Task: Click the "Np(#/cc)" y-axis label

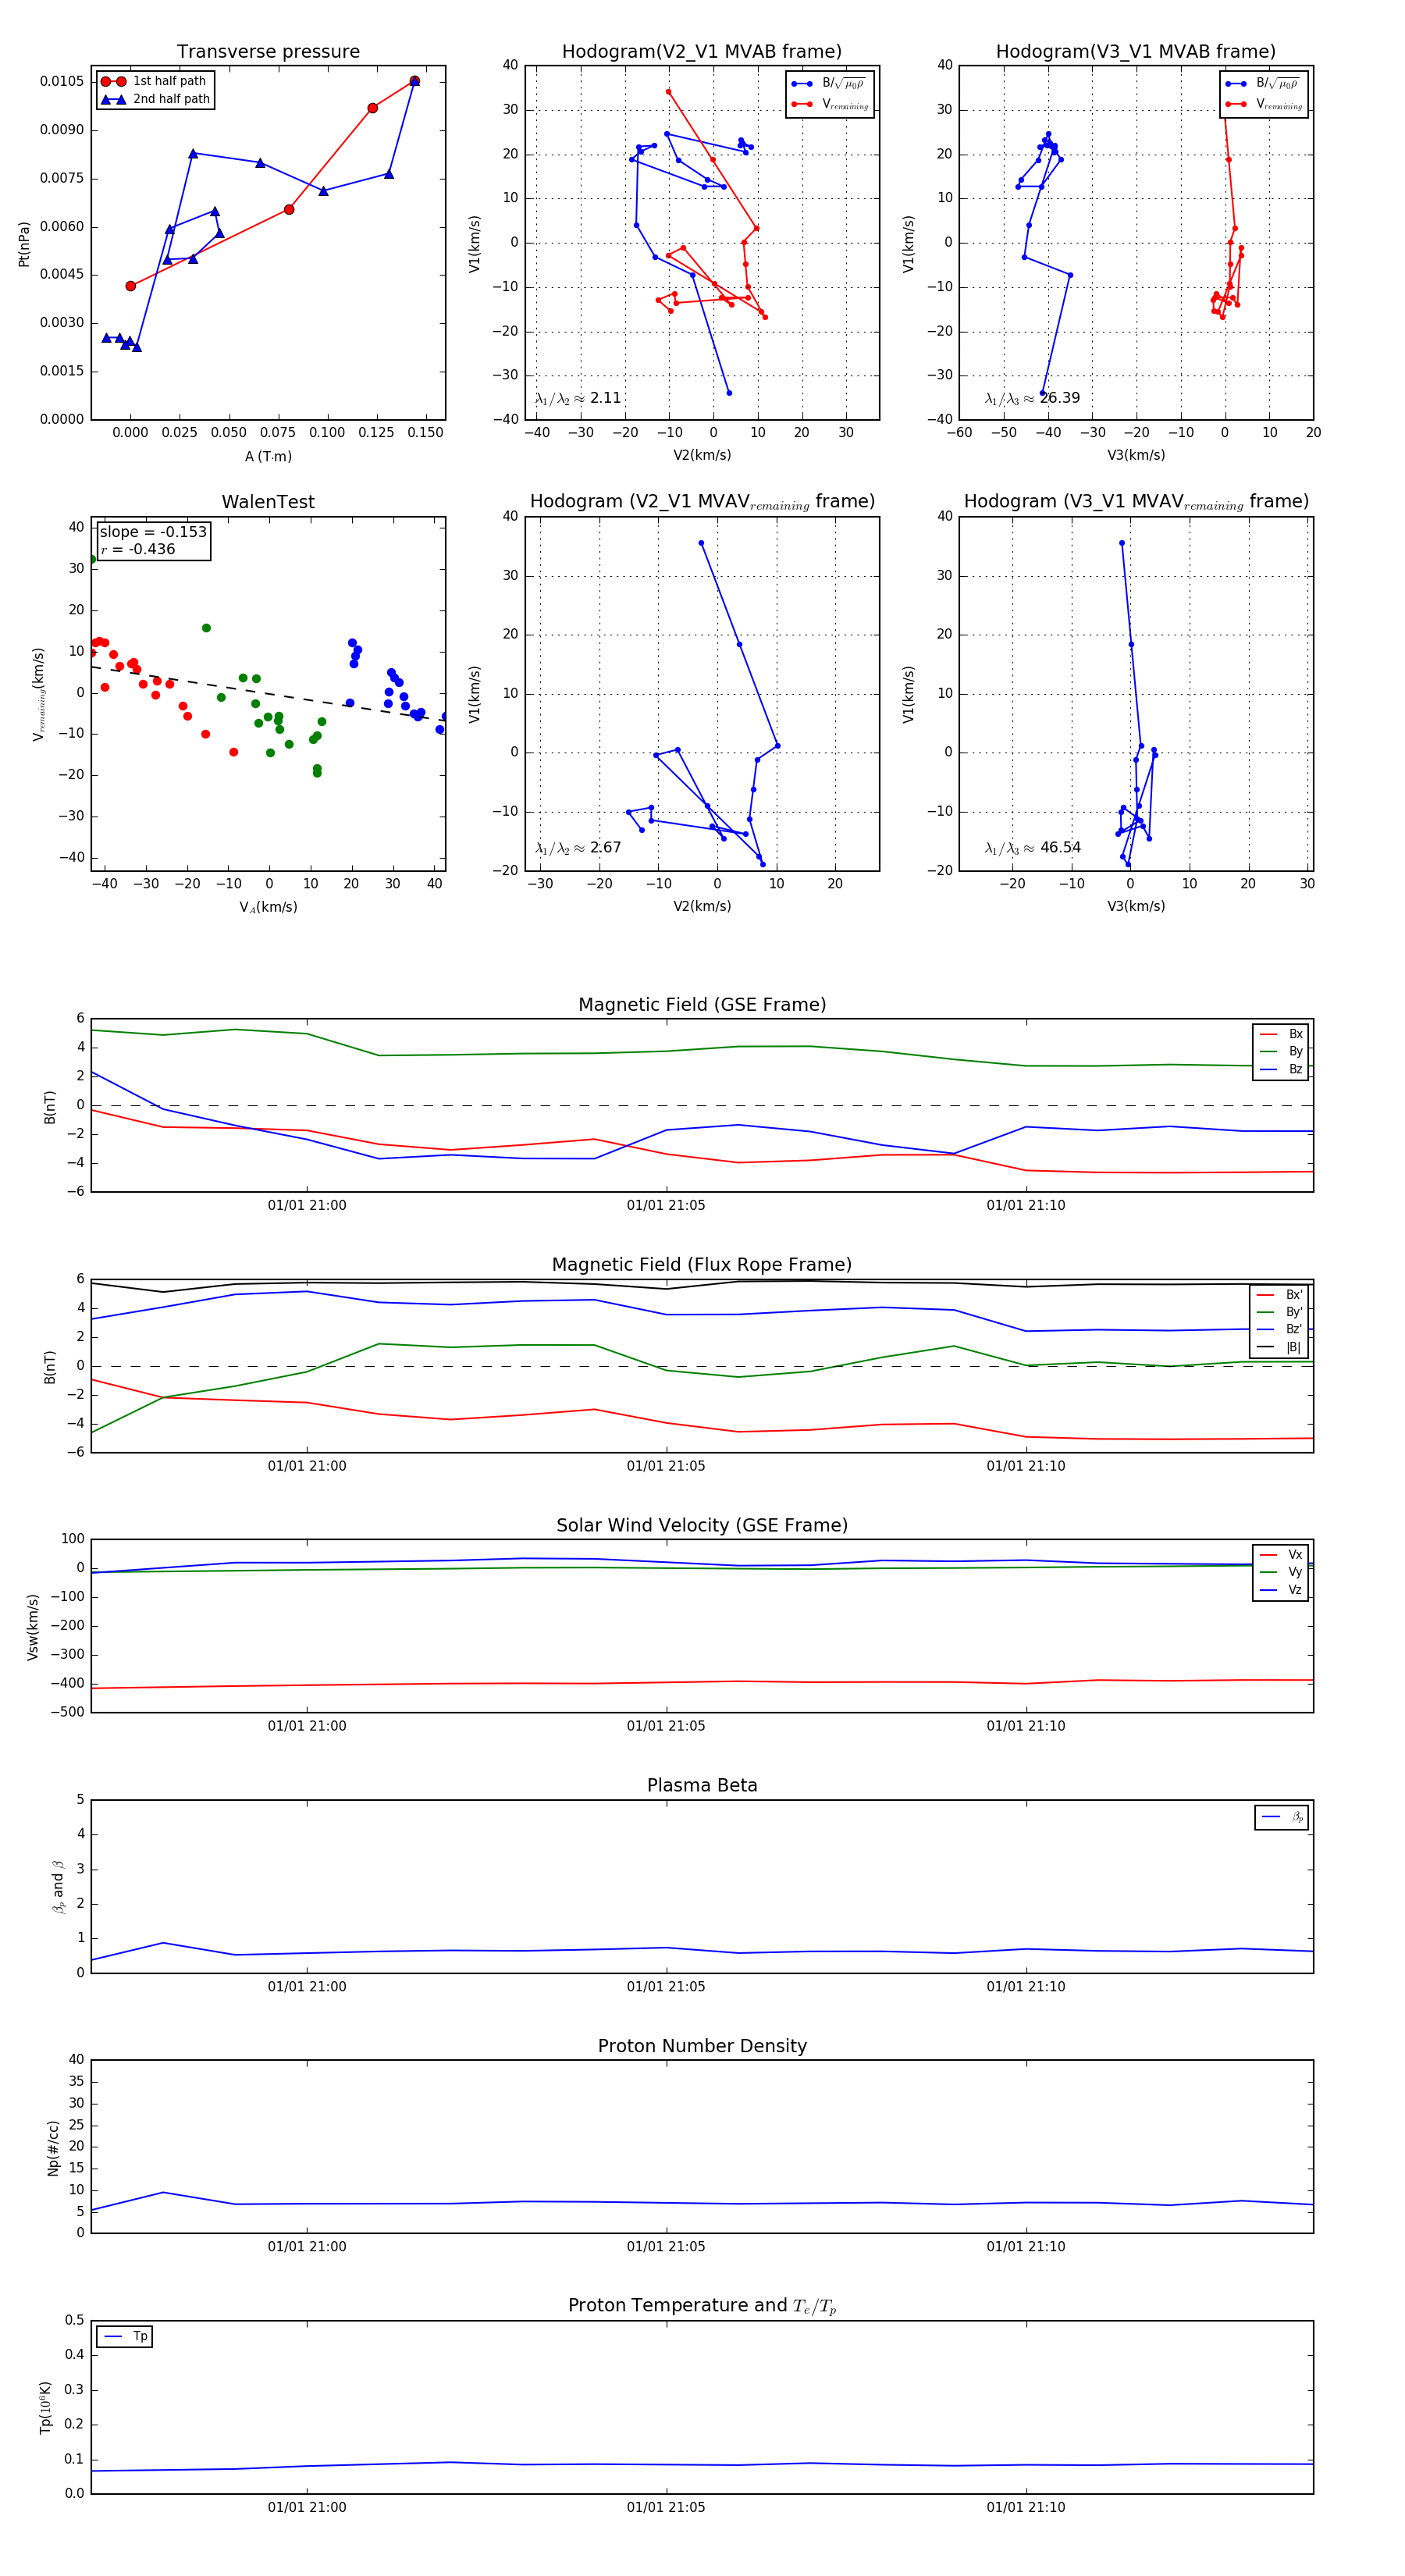Action: pos(53,2148)
